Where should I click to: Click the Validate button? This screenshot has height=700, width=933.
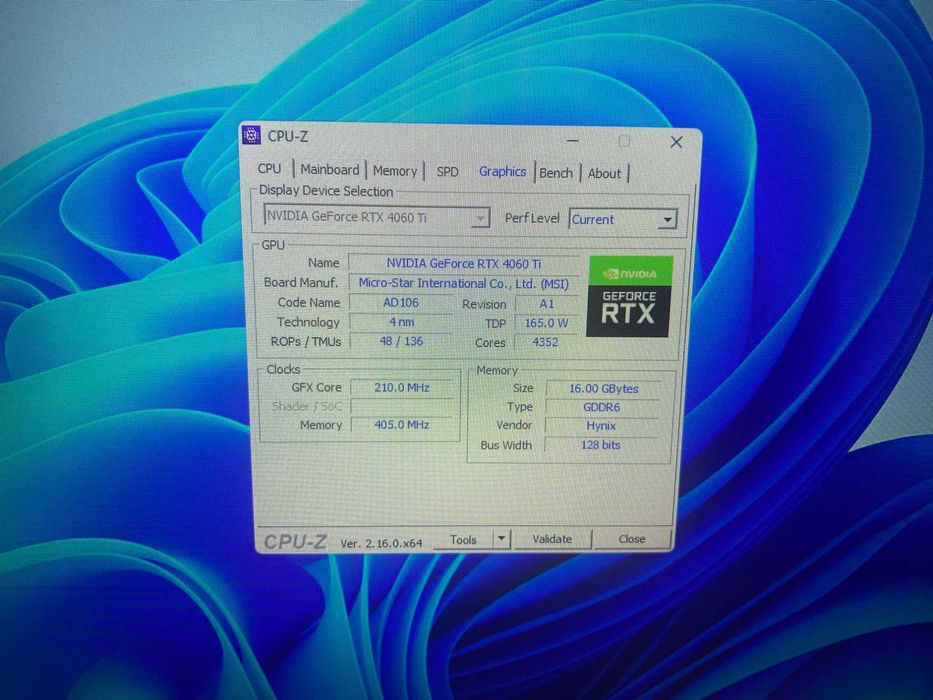[x=552, y=539]
